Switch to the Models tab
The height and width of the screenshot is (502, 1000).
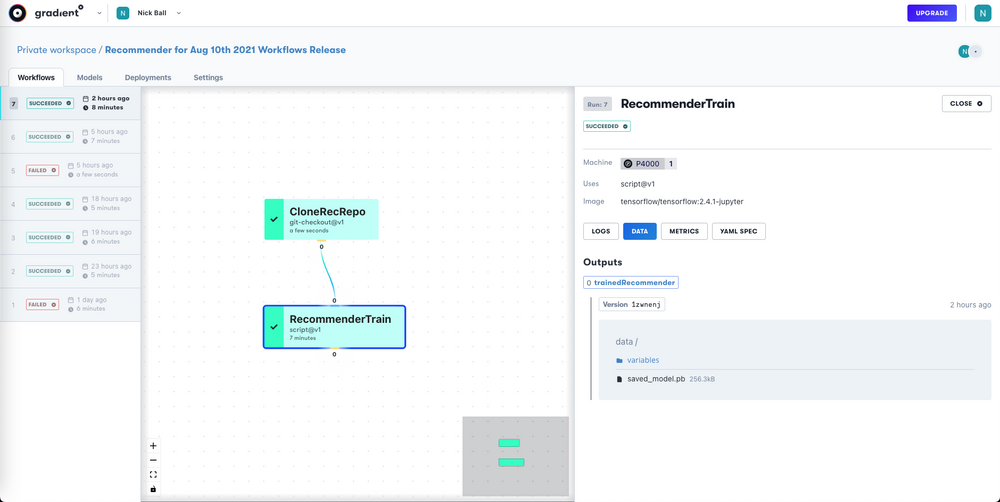click(89, 77)
